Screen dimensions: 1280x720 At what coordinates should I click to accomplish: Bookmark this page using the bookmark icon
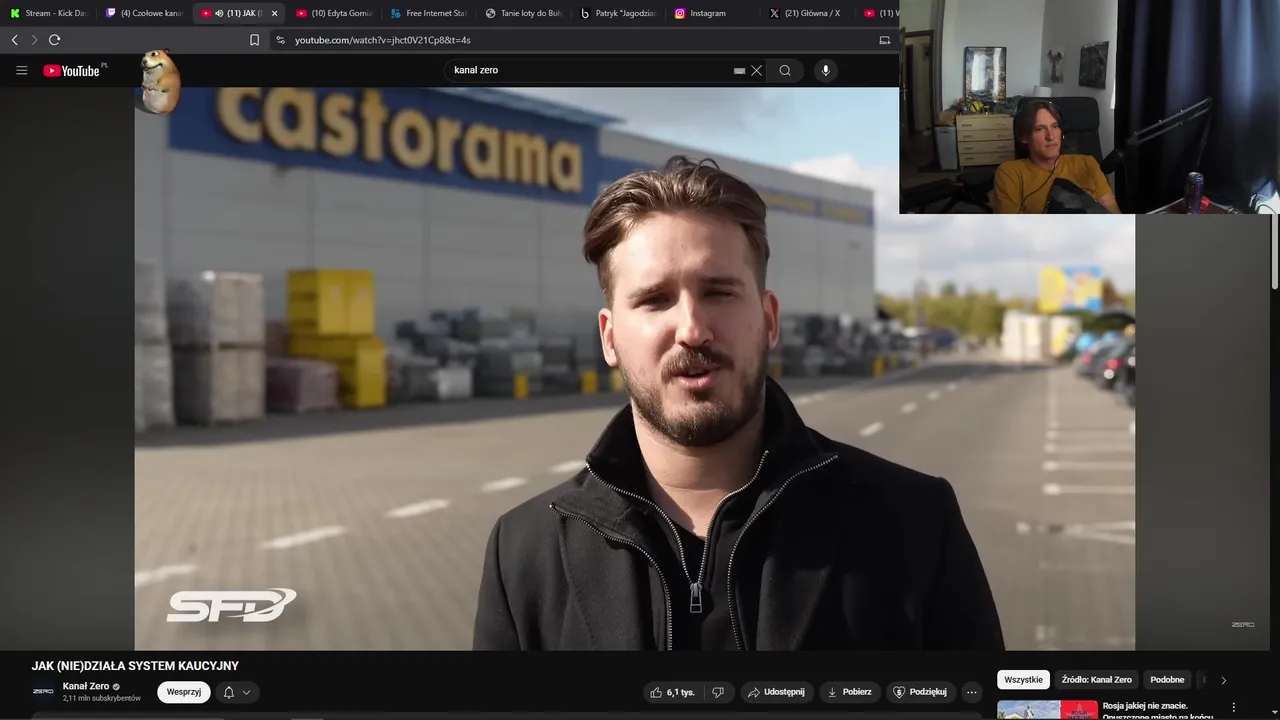coord(254,40)
